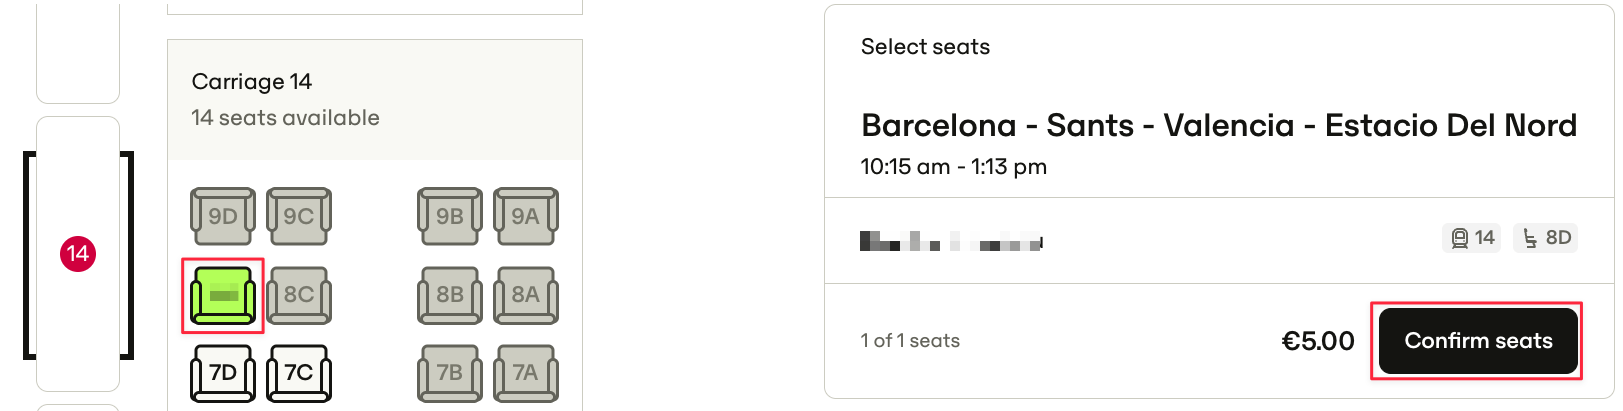Click seat 7B
Image resolution: width=1623 pixels, height=411 pixels.
coord(450,373)
